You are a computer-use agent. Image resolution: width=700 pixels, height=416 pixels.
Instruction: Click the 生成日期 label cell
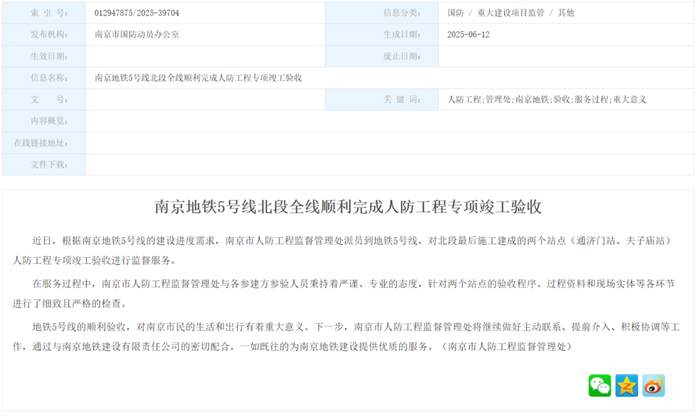(382, 34)
